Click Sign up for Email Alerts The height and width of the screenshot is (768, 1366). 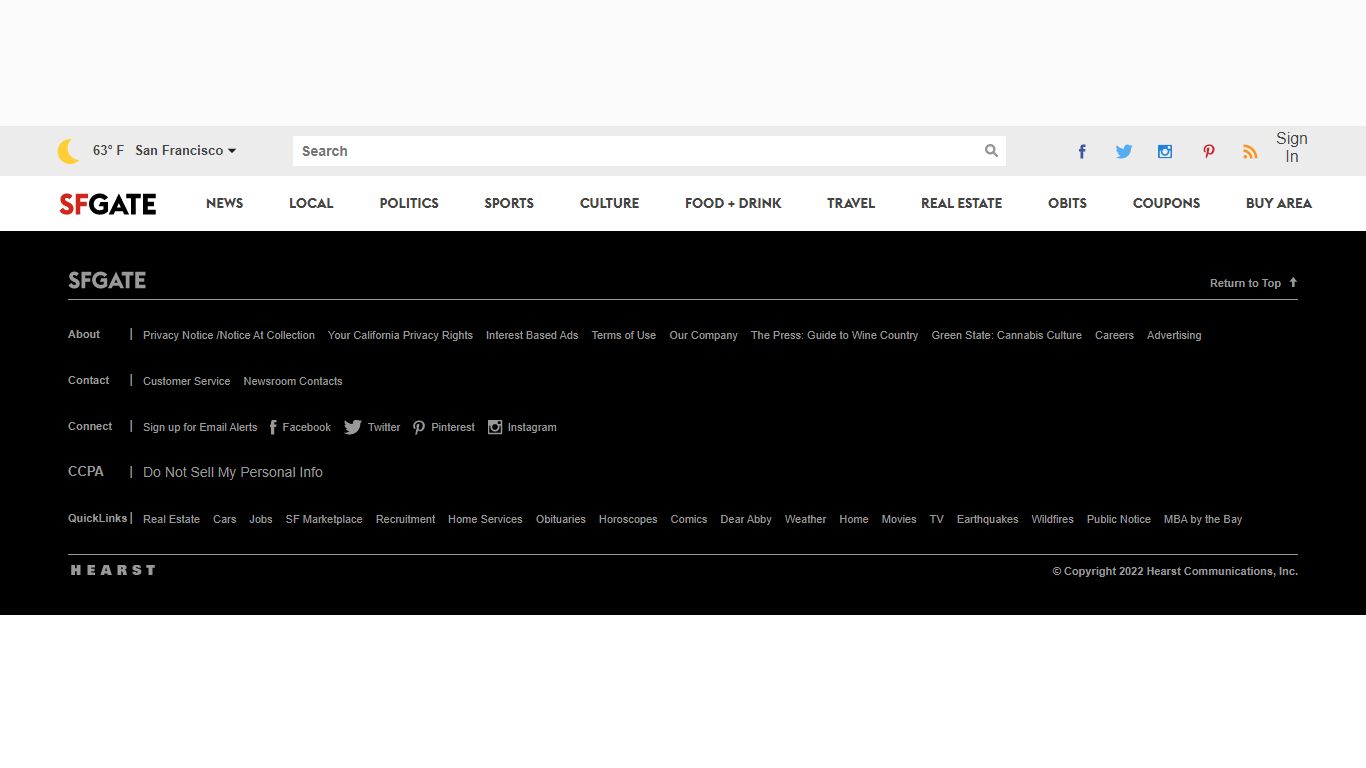[x=200, y=427]
